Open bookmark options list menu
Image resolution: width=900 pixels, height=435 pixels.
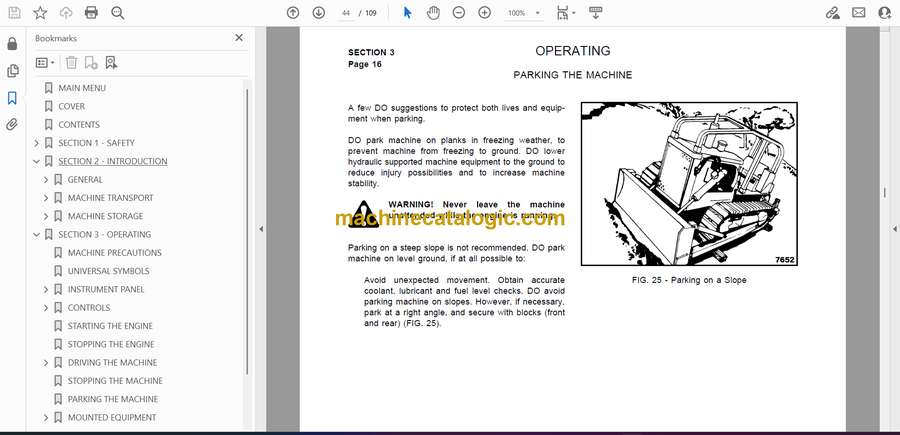tap(45, 63)
